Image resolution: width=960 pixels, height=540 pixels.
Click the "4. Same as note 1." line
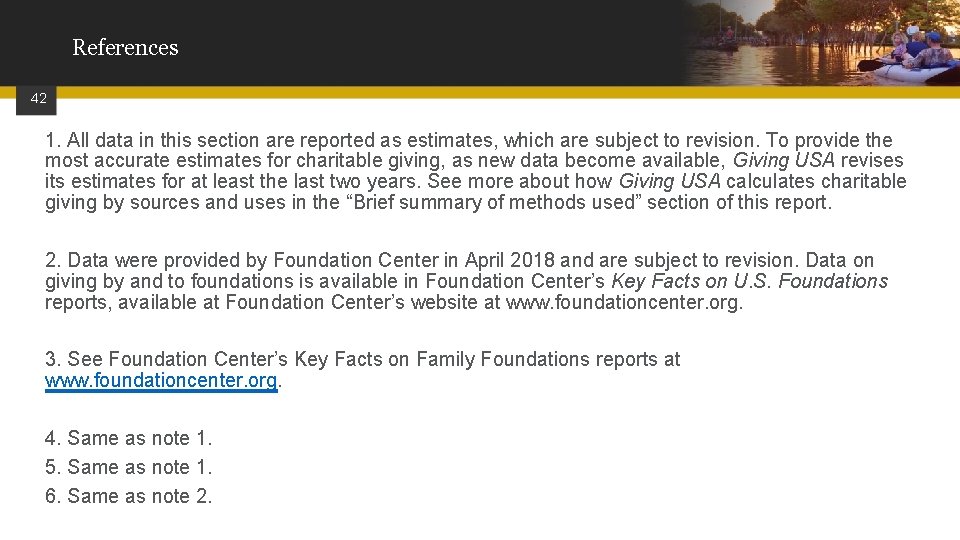(129, 438)
